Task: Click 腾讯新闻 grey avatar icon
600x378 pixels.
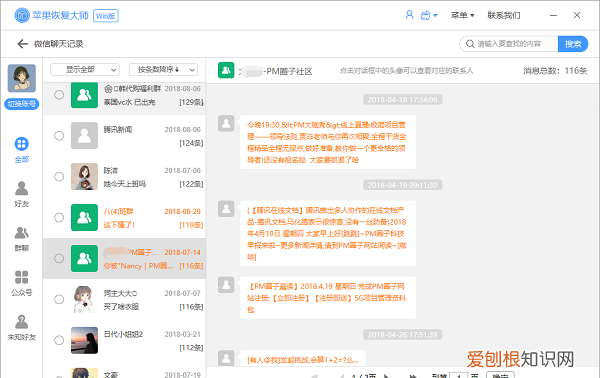Action: tap(84, 135)
